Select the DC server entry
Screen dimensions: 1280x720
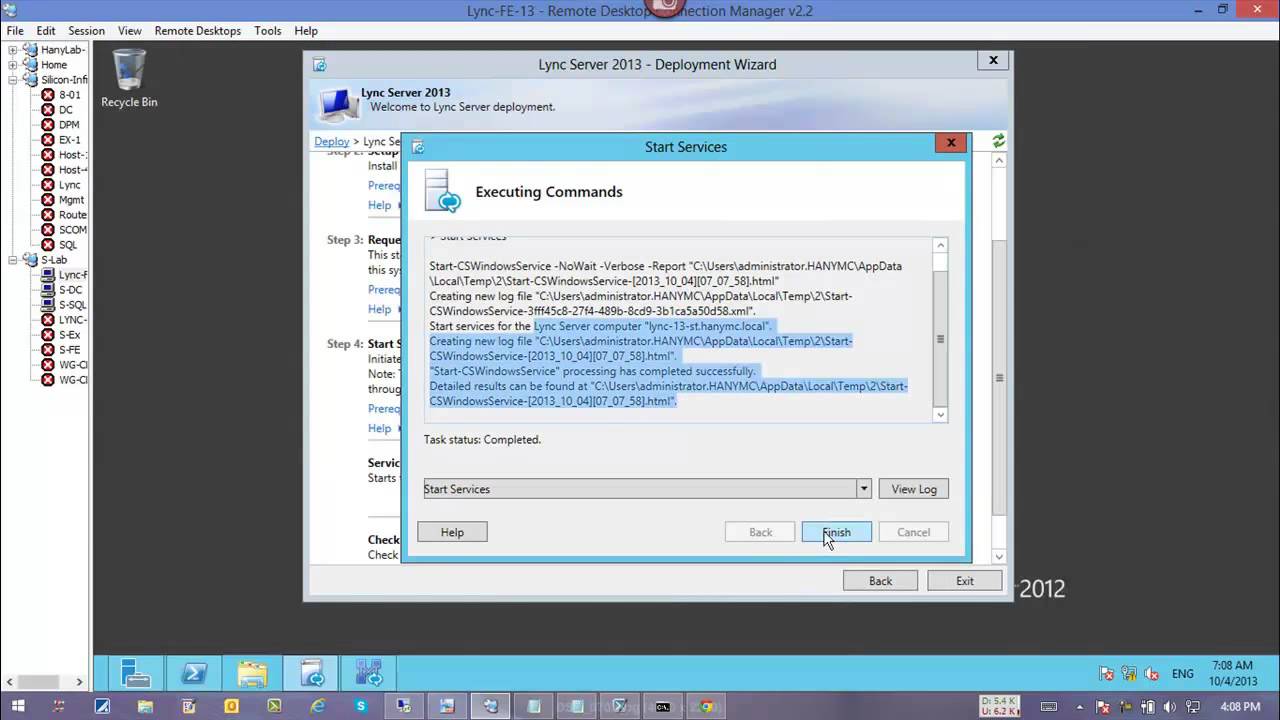coord(65,110)
